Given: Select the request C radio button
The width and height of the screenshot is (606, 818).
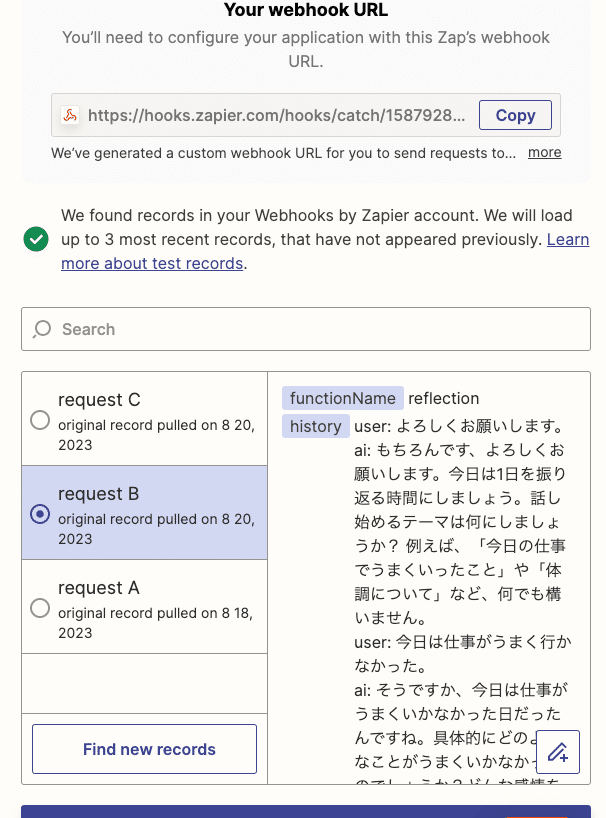Looking at the screenshot, I should point(40,420).
